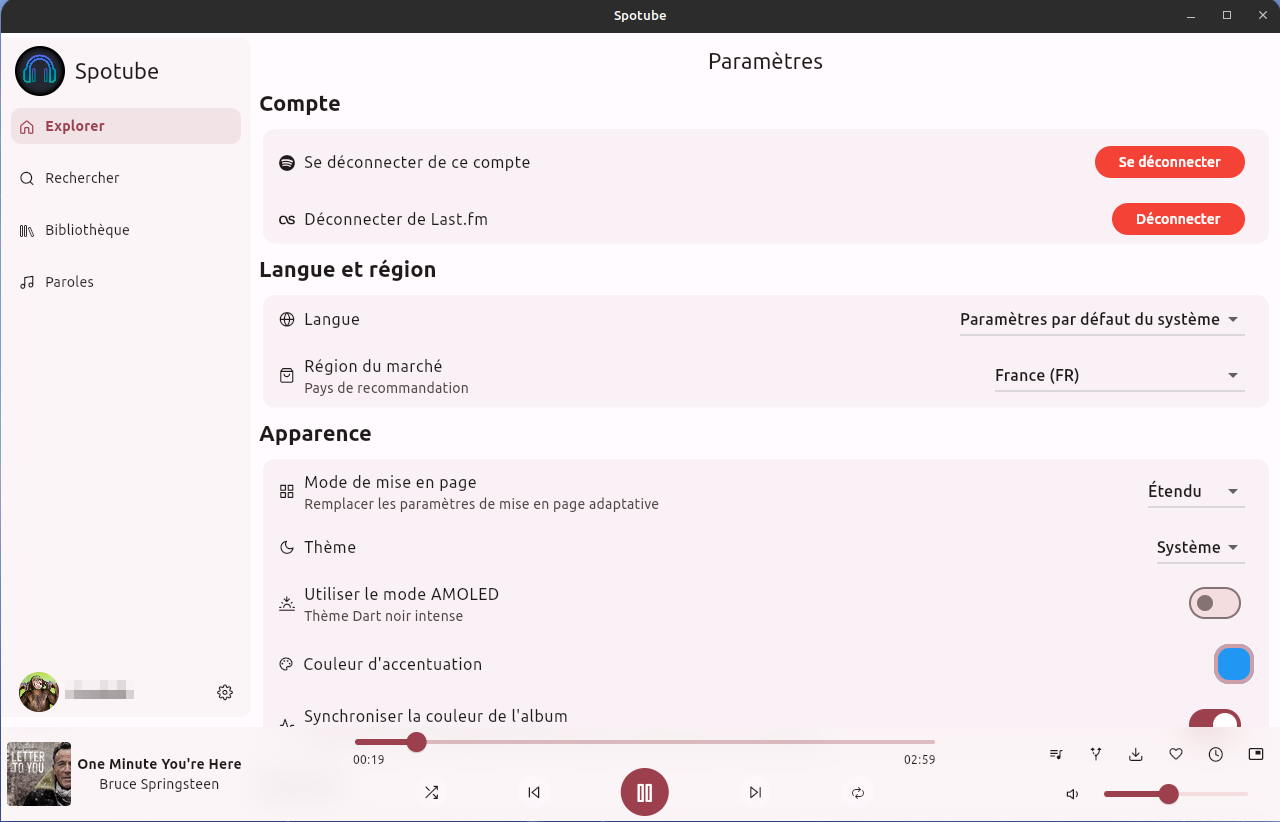Expand the Région du marché dropdown

click(1119, 376)
